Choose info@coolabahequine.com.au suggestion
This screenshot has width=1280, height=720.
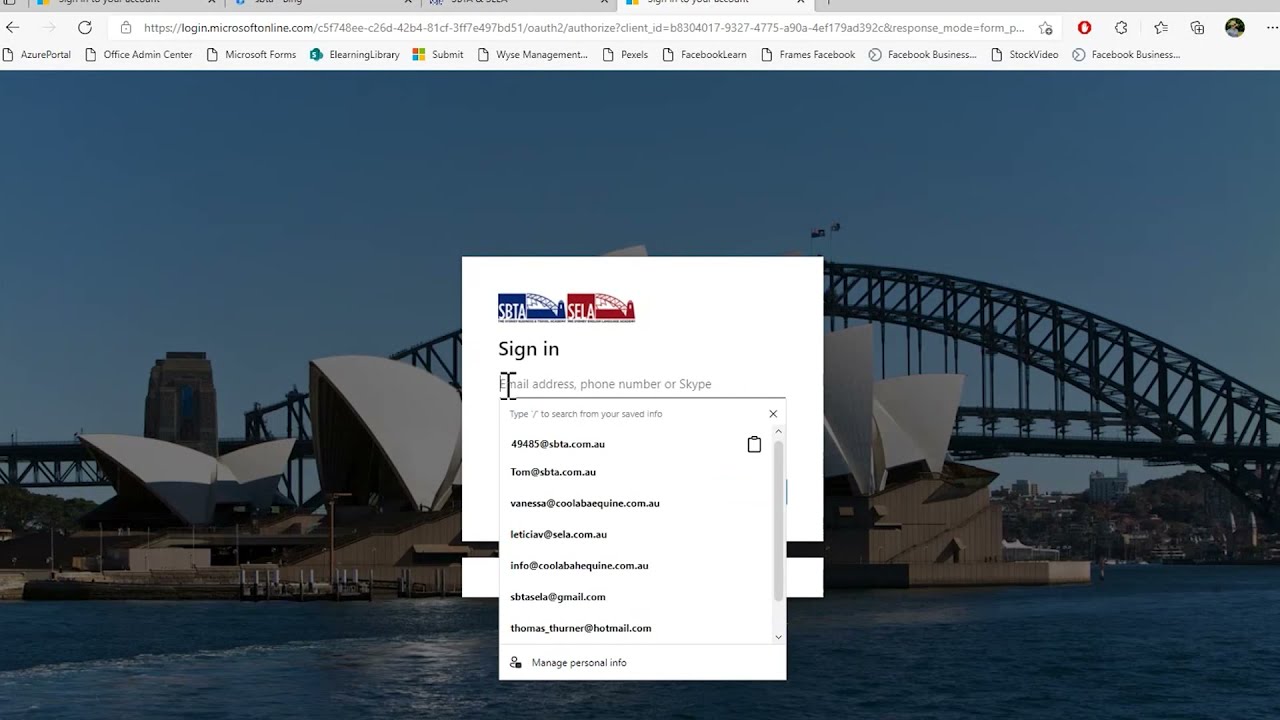pyautogui.click(x=579, y=565)
